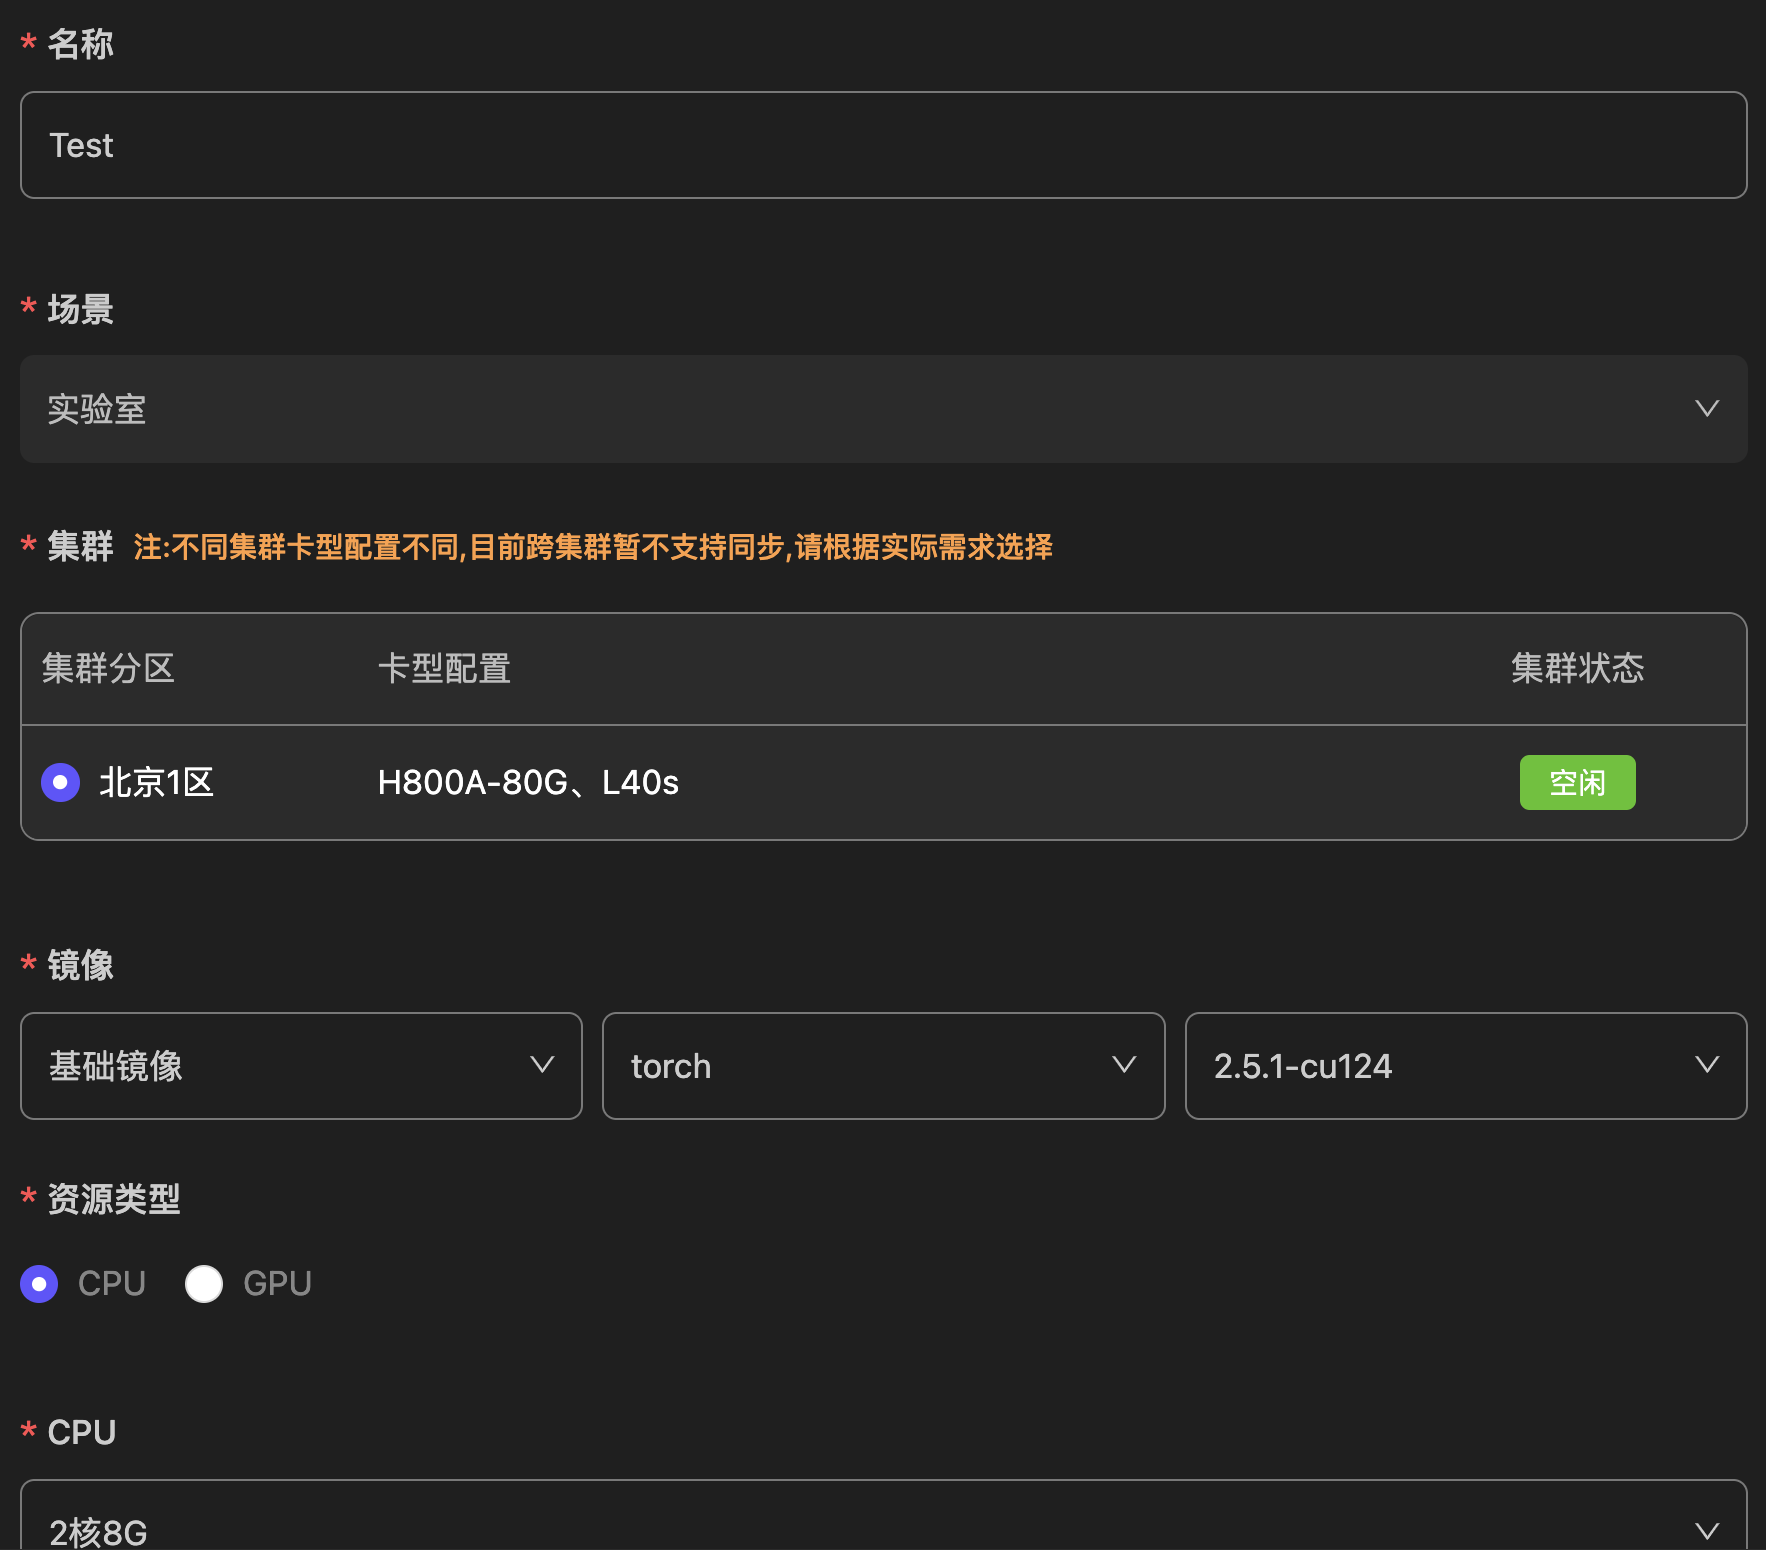
Task: Open the 2.5.1-cu124 version dropdown
Action: 1440,1066
